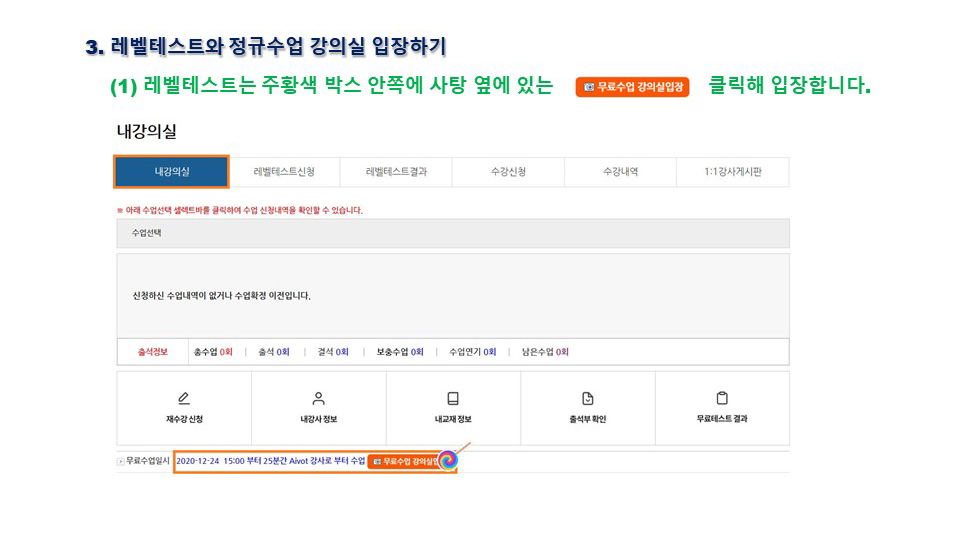Open the 레벨테스트결과 tab

click(x=396, y=172)
